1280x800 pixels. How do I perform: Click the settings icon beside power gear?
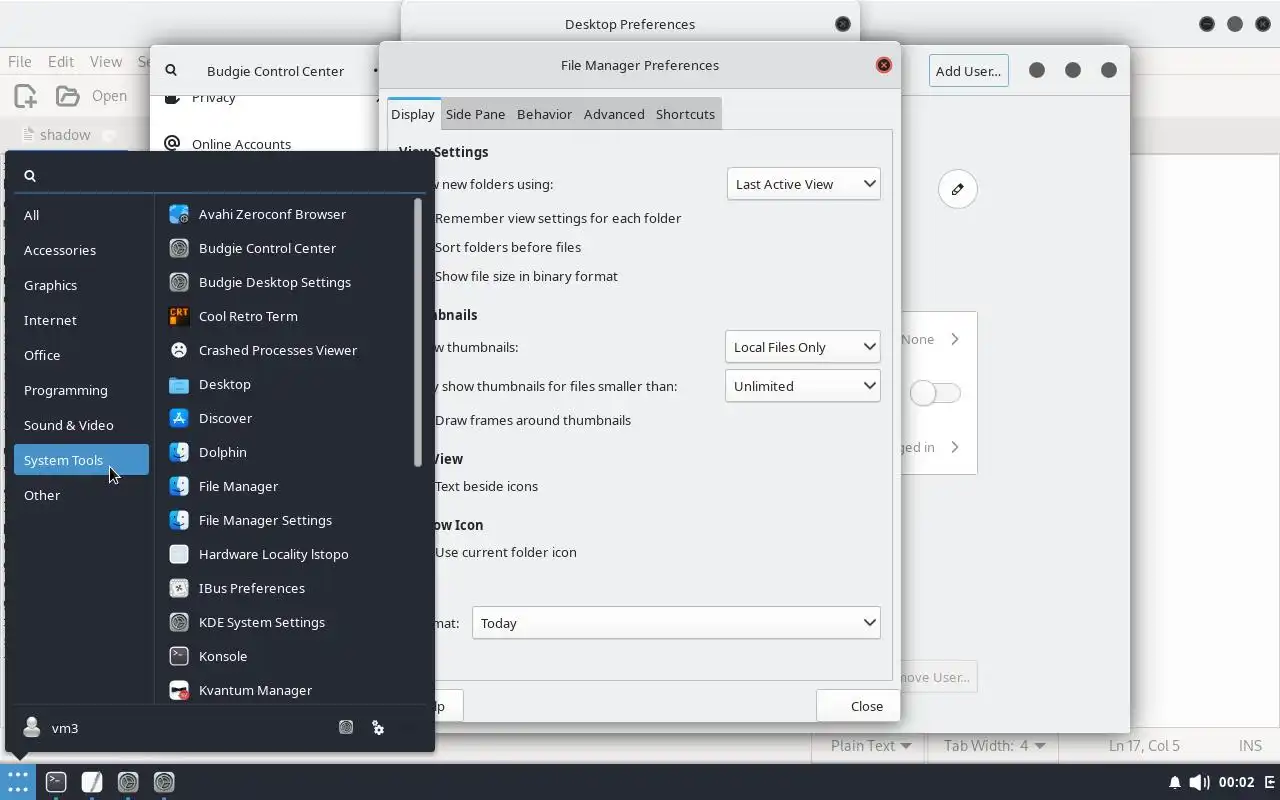tap(346, 728)
